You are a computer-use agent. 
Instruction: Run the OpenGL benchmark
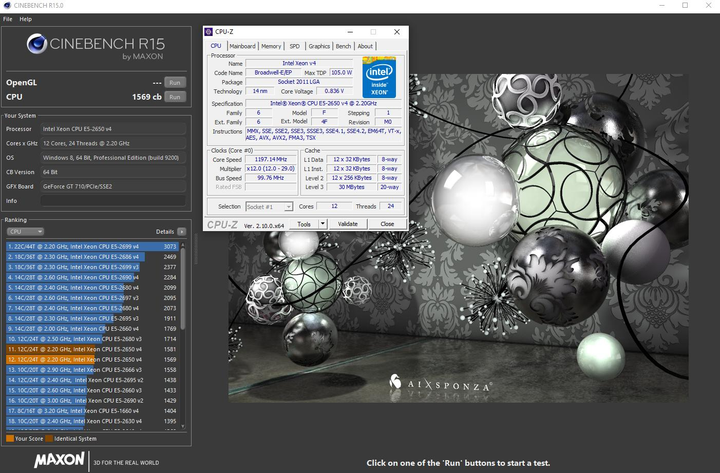point(175,83)
